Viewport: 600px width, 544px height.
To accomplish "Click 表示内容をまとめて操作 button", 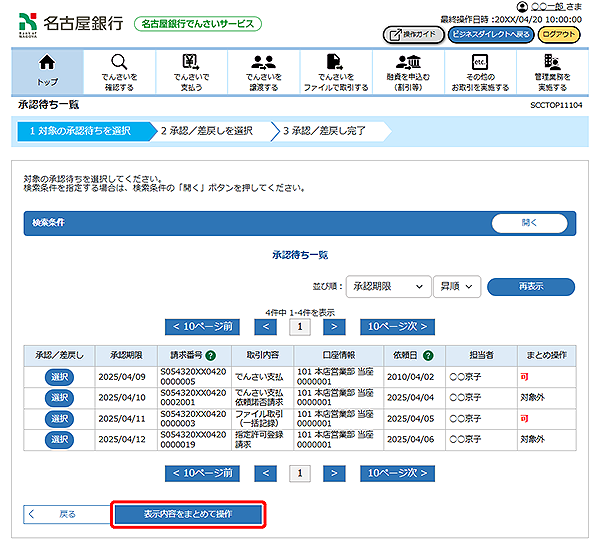I will 188,514.
